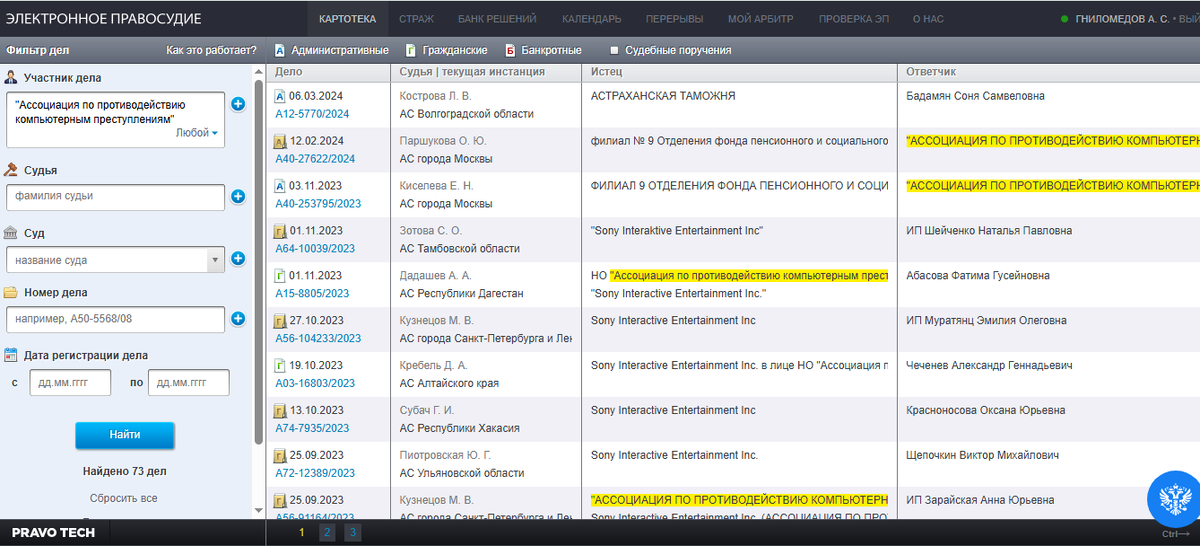Click the start date 'с' field

(x=70, y=382)
